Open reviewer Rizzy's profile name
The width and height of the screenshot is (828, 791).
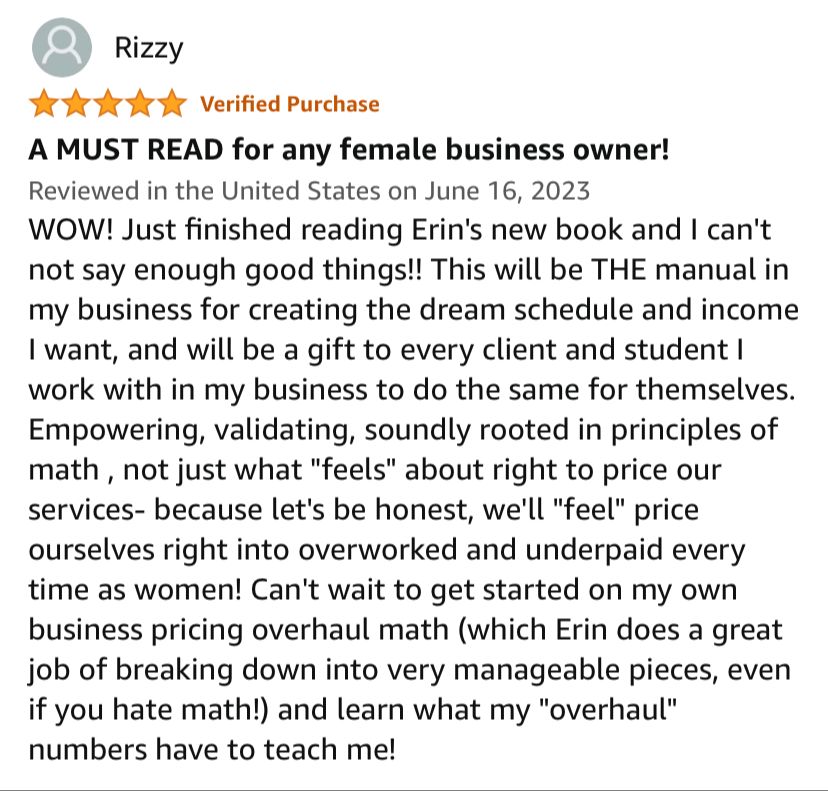[x=149, y=49]
